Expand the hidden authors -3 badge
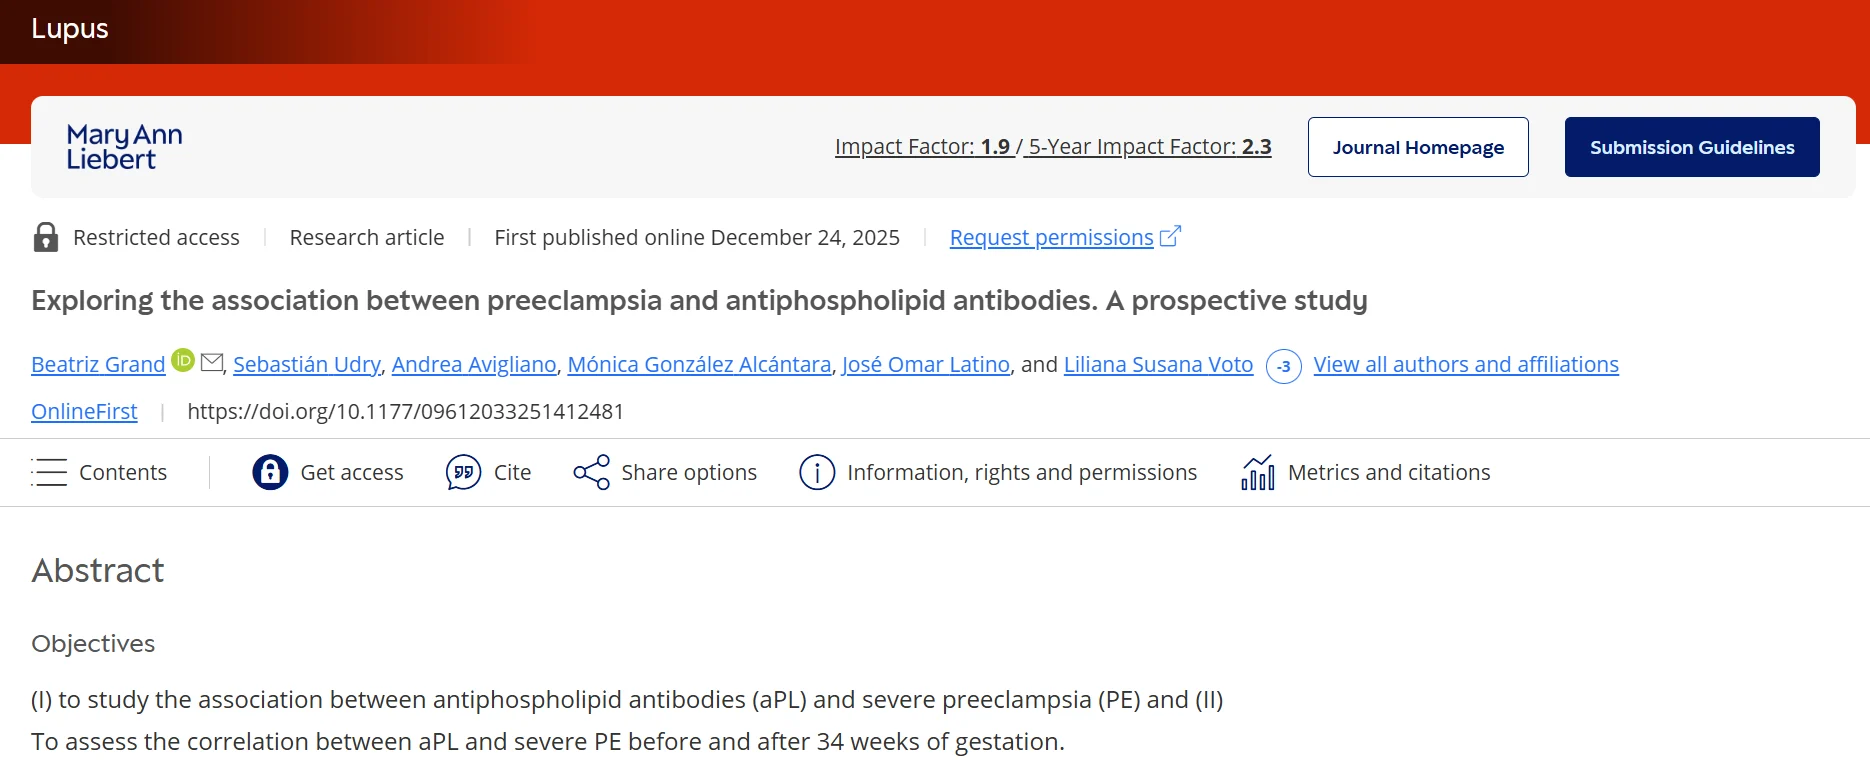 click(x=1283, y=366)
